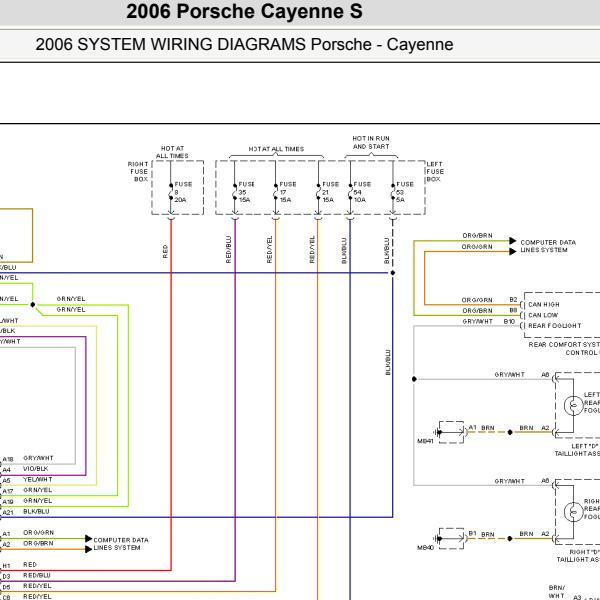Click the vertical "BLK/BLU" label under Fuse 53

click(386, 251)
